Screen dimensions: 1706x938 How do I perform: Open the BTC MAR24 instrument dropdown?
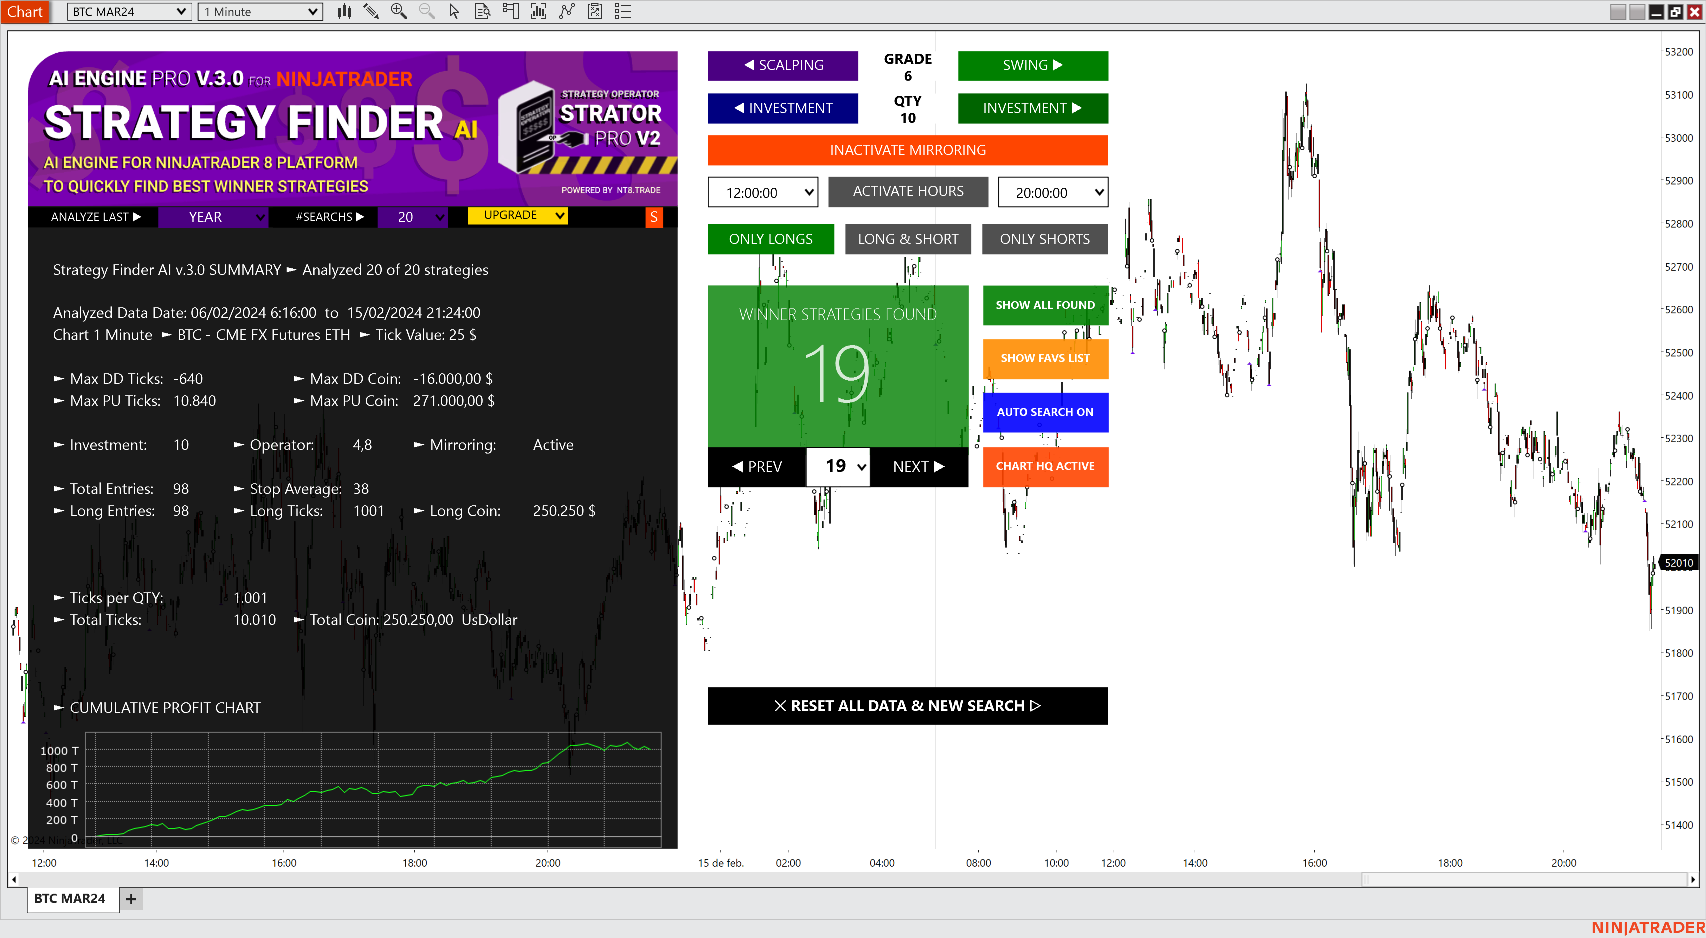point(129,12)
